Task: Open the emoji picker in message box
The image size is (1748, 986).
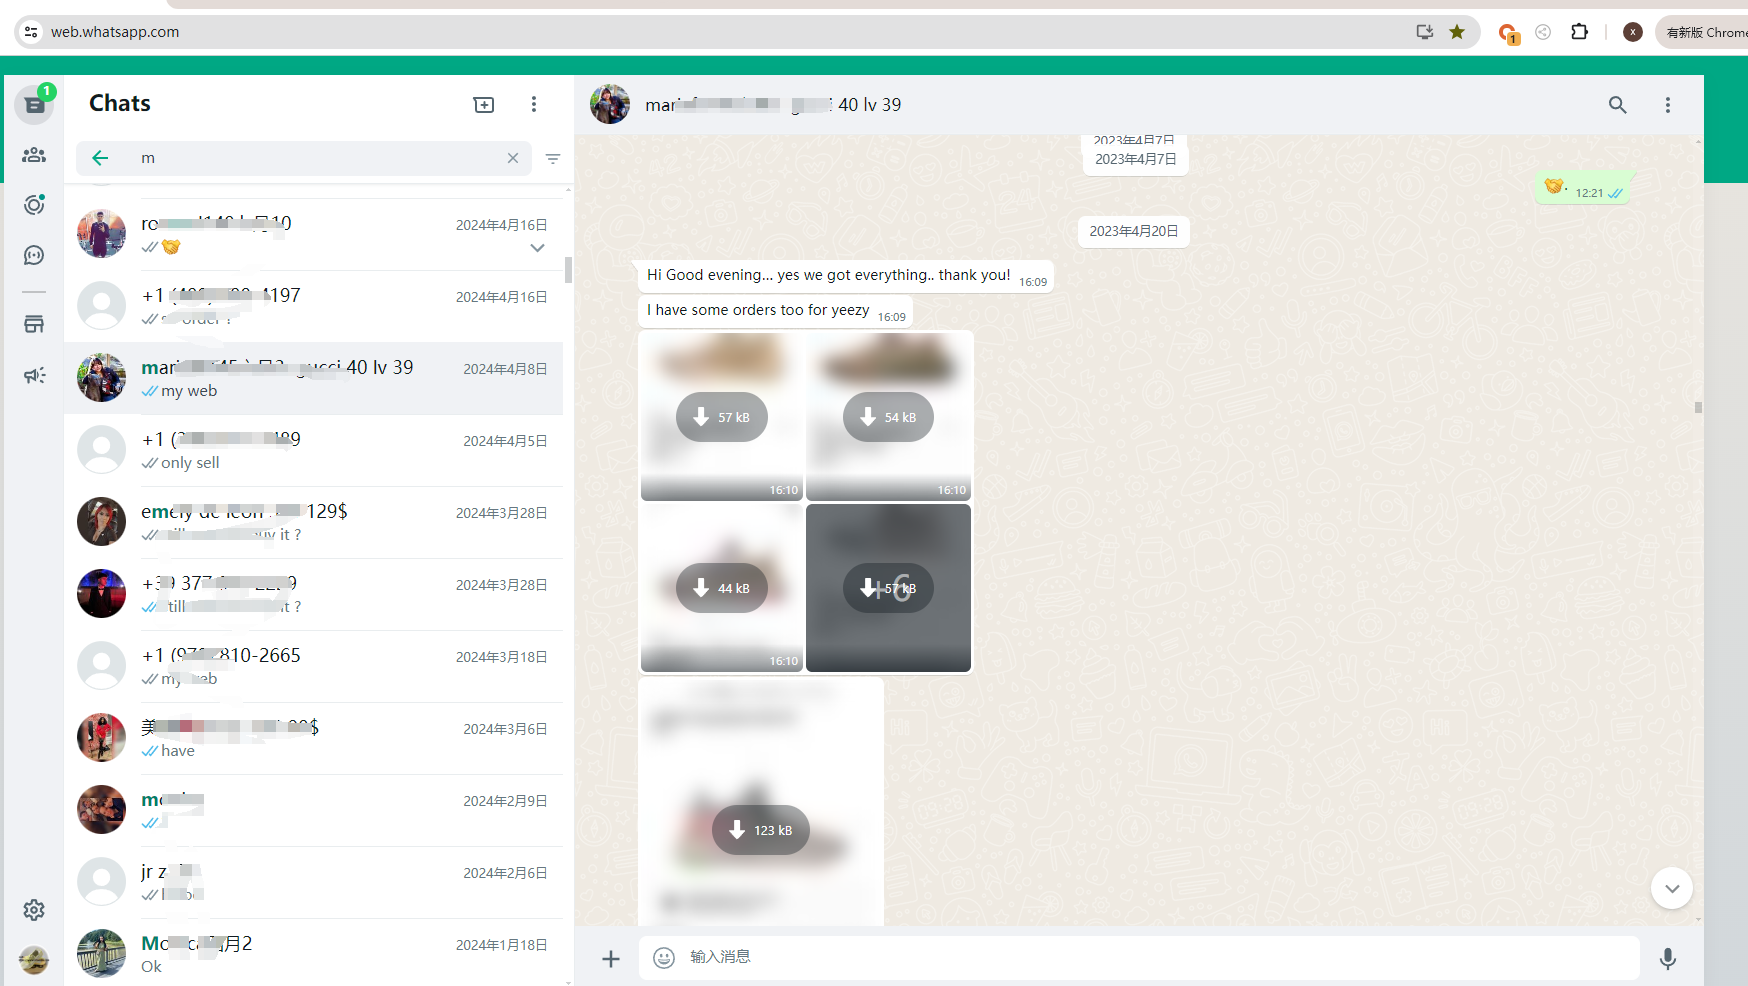Action: [664, 958]
